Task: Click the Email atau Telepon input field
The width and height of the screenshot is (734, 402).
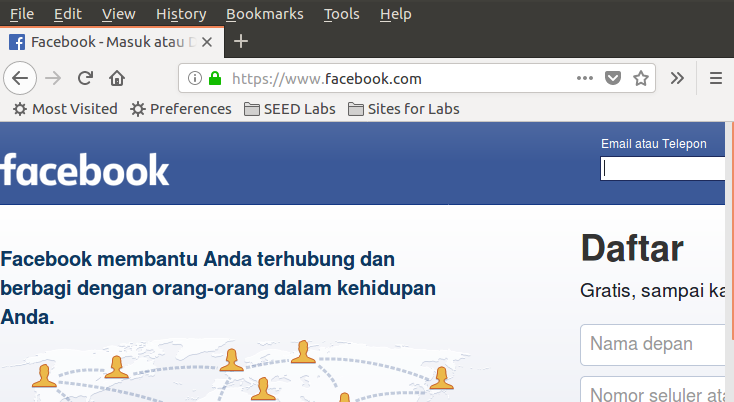Action: click(x=662, y=168)
